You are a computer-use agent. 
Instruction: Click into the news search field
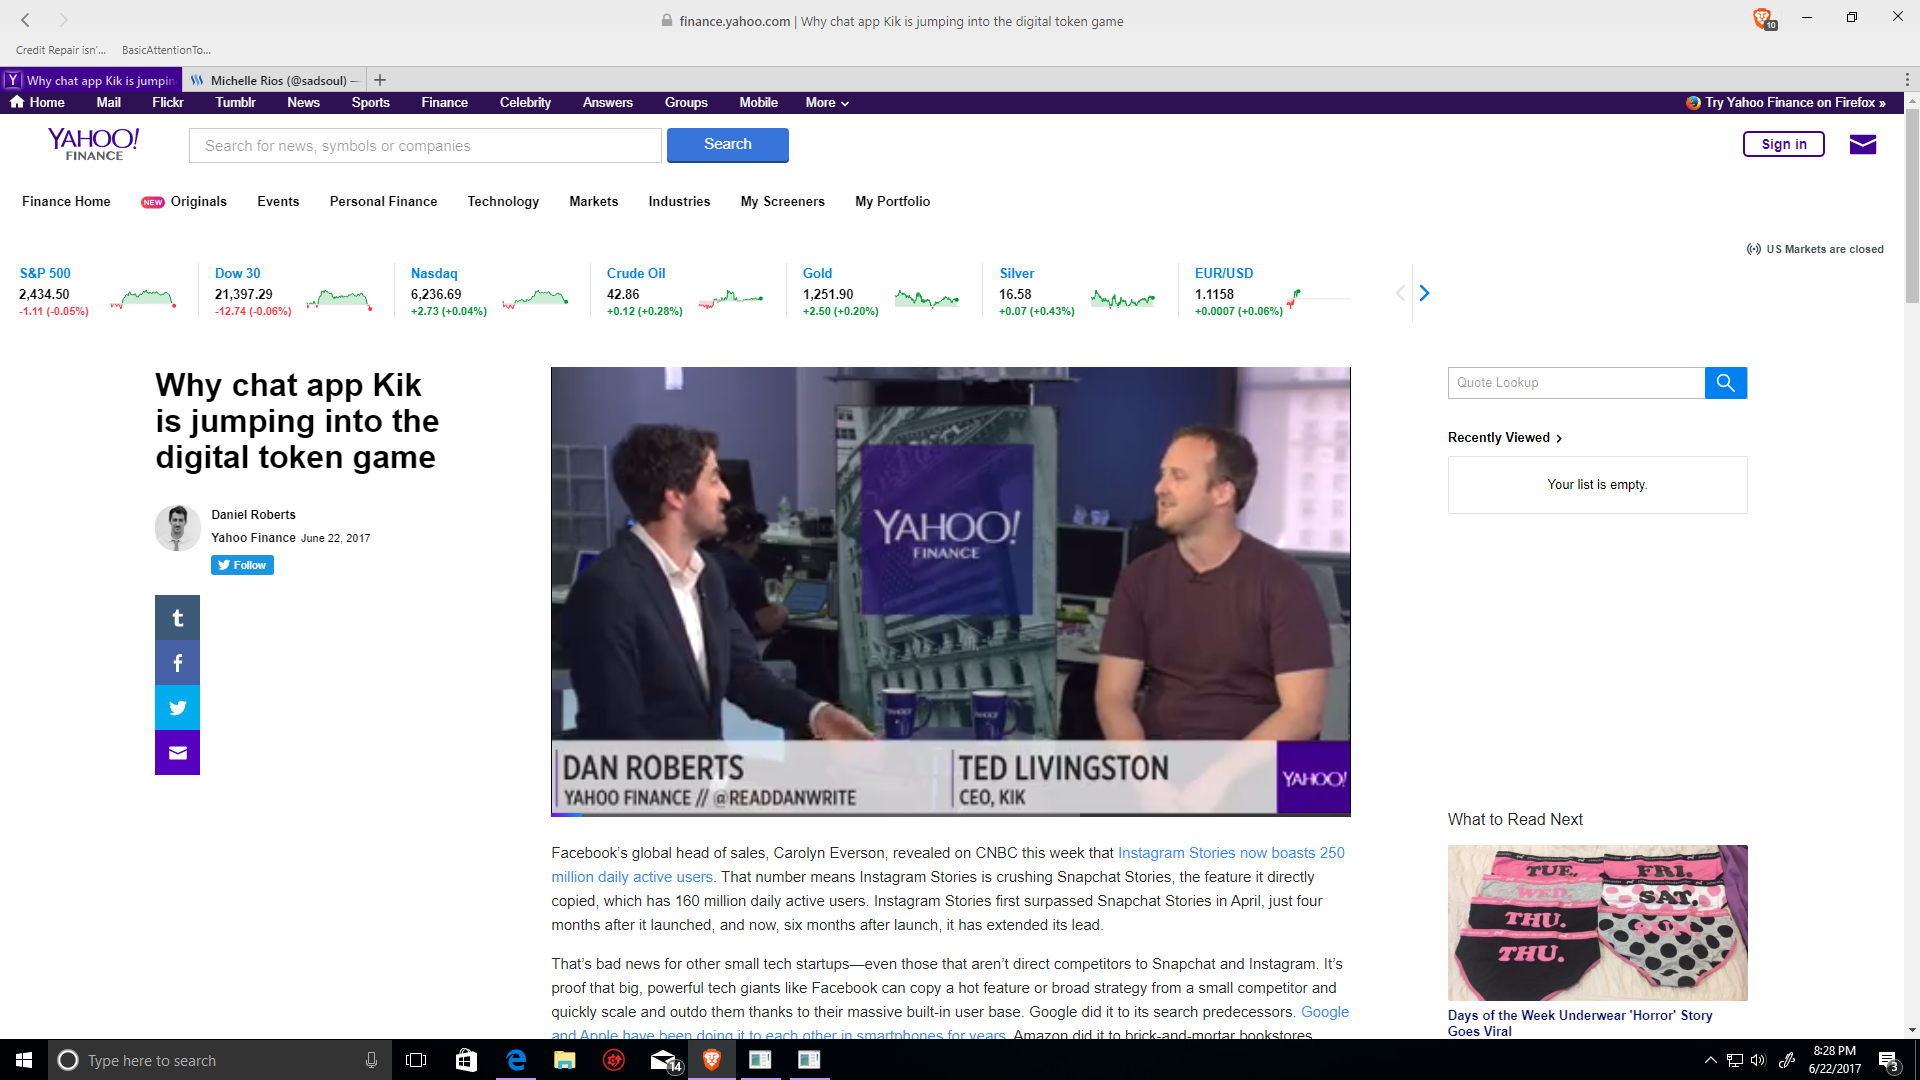(x=425, y=145)
